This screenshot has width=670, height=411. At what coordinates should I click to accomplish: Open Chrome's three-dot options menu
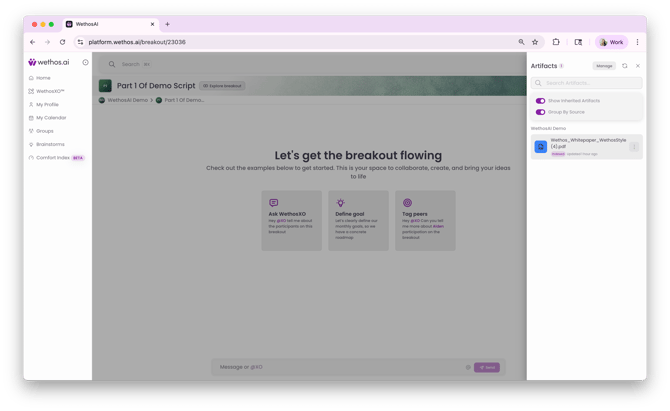pyautogui.click(x=637, y=42)
